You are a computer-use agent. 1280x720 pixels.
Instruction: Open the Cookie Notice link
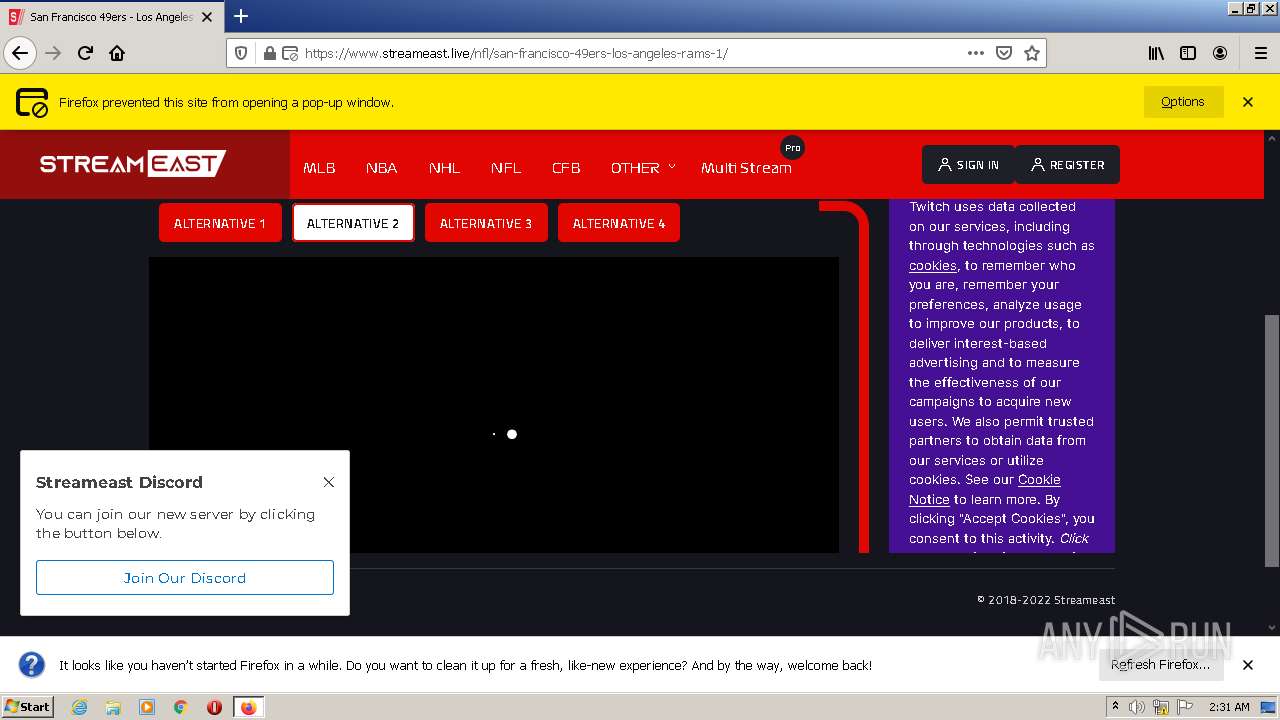point(985,490)
